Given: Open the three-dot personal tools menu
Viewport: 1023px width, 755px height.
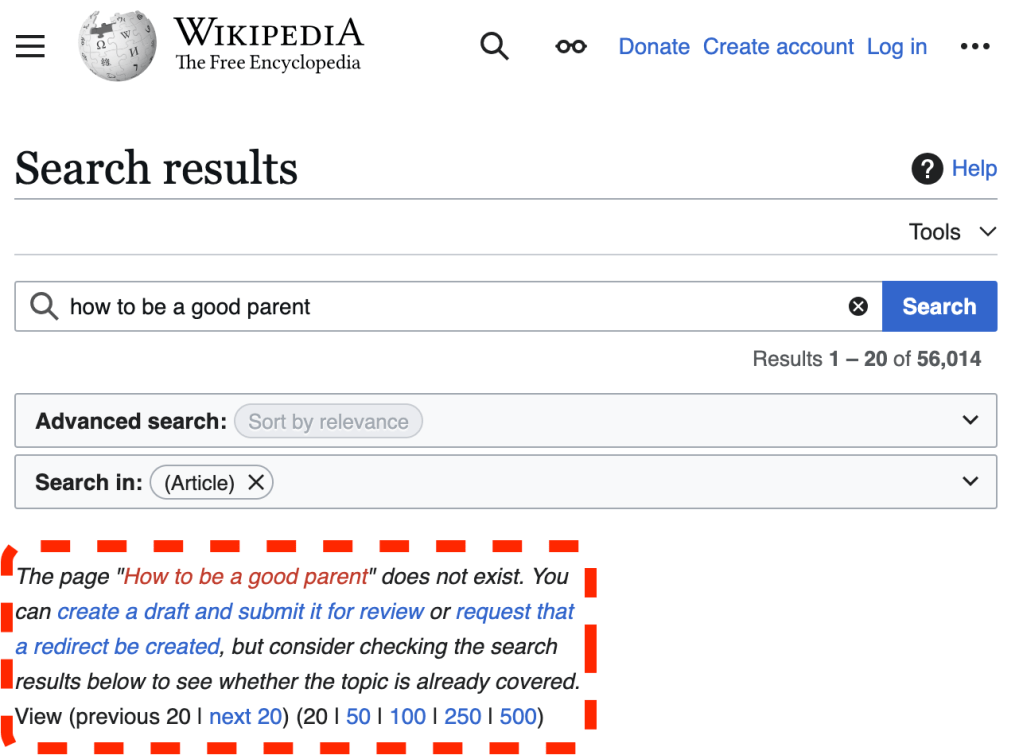Looking at the screenshot, I should pos(974,47).
